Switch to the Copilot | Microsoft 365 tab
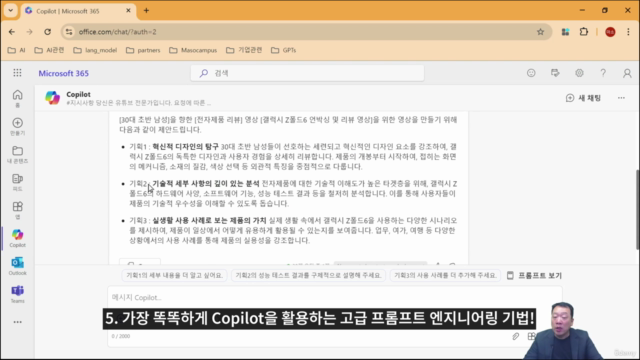 (67, 11)
